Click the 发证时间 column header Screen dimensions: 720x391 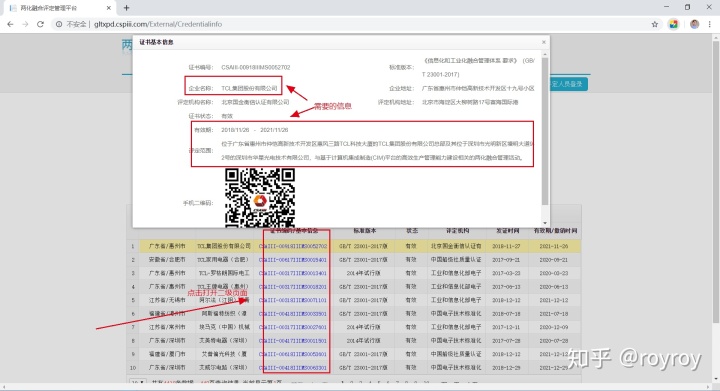[x=507, y=231]
